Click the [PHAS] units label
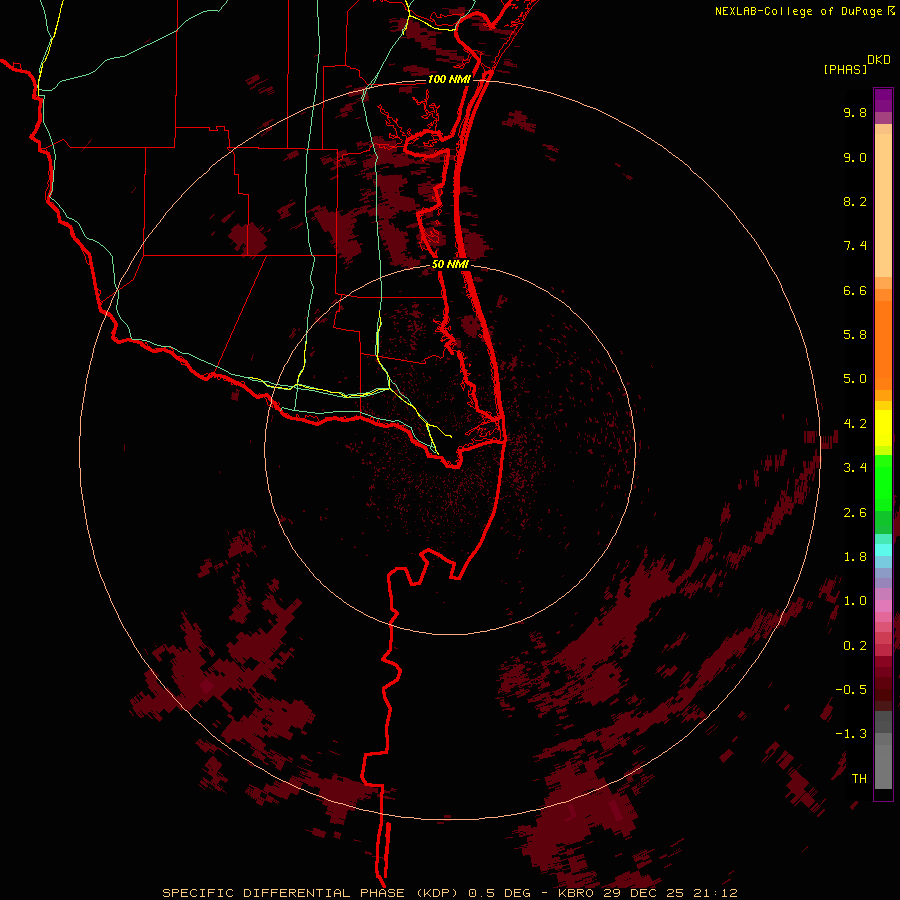This screenshot has height=900, width=900. tap(845, 69)
